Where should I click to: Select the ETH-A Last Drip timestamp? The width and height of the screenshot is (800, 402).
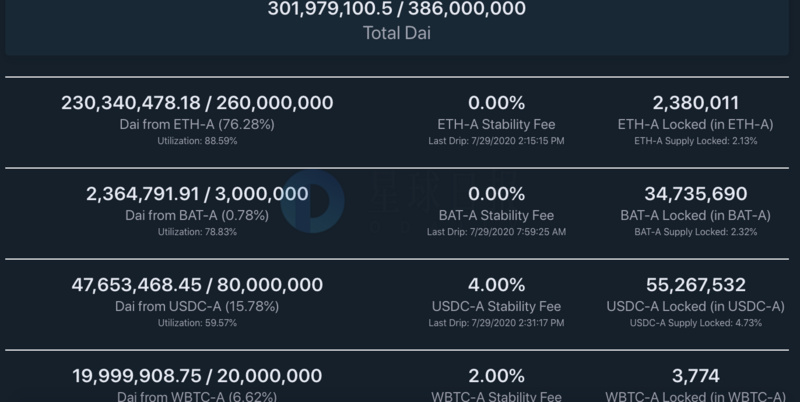click(x=496, y=141)
